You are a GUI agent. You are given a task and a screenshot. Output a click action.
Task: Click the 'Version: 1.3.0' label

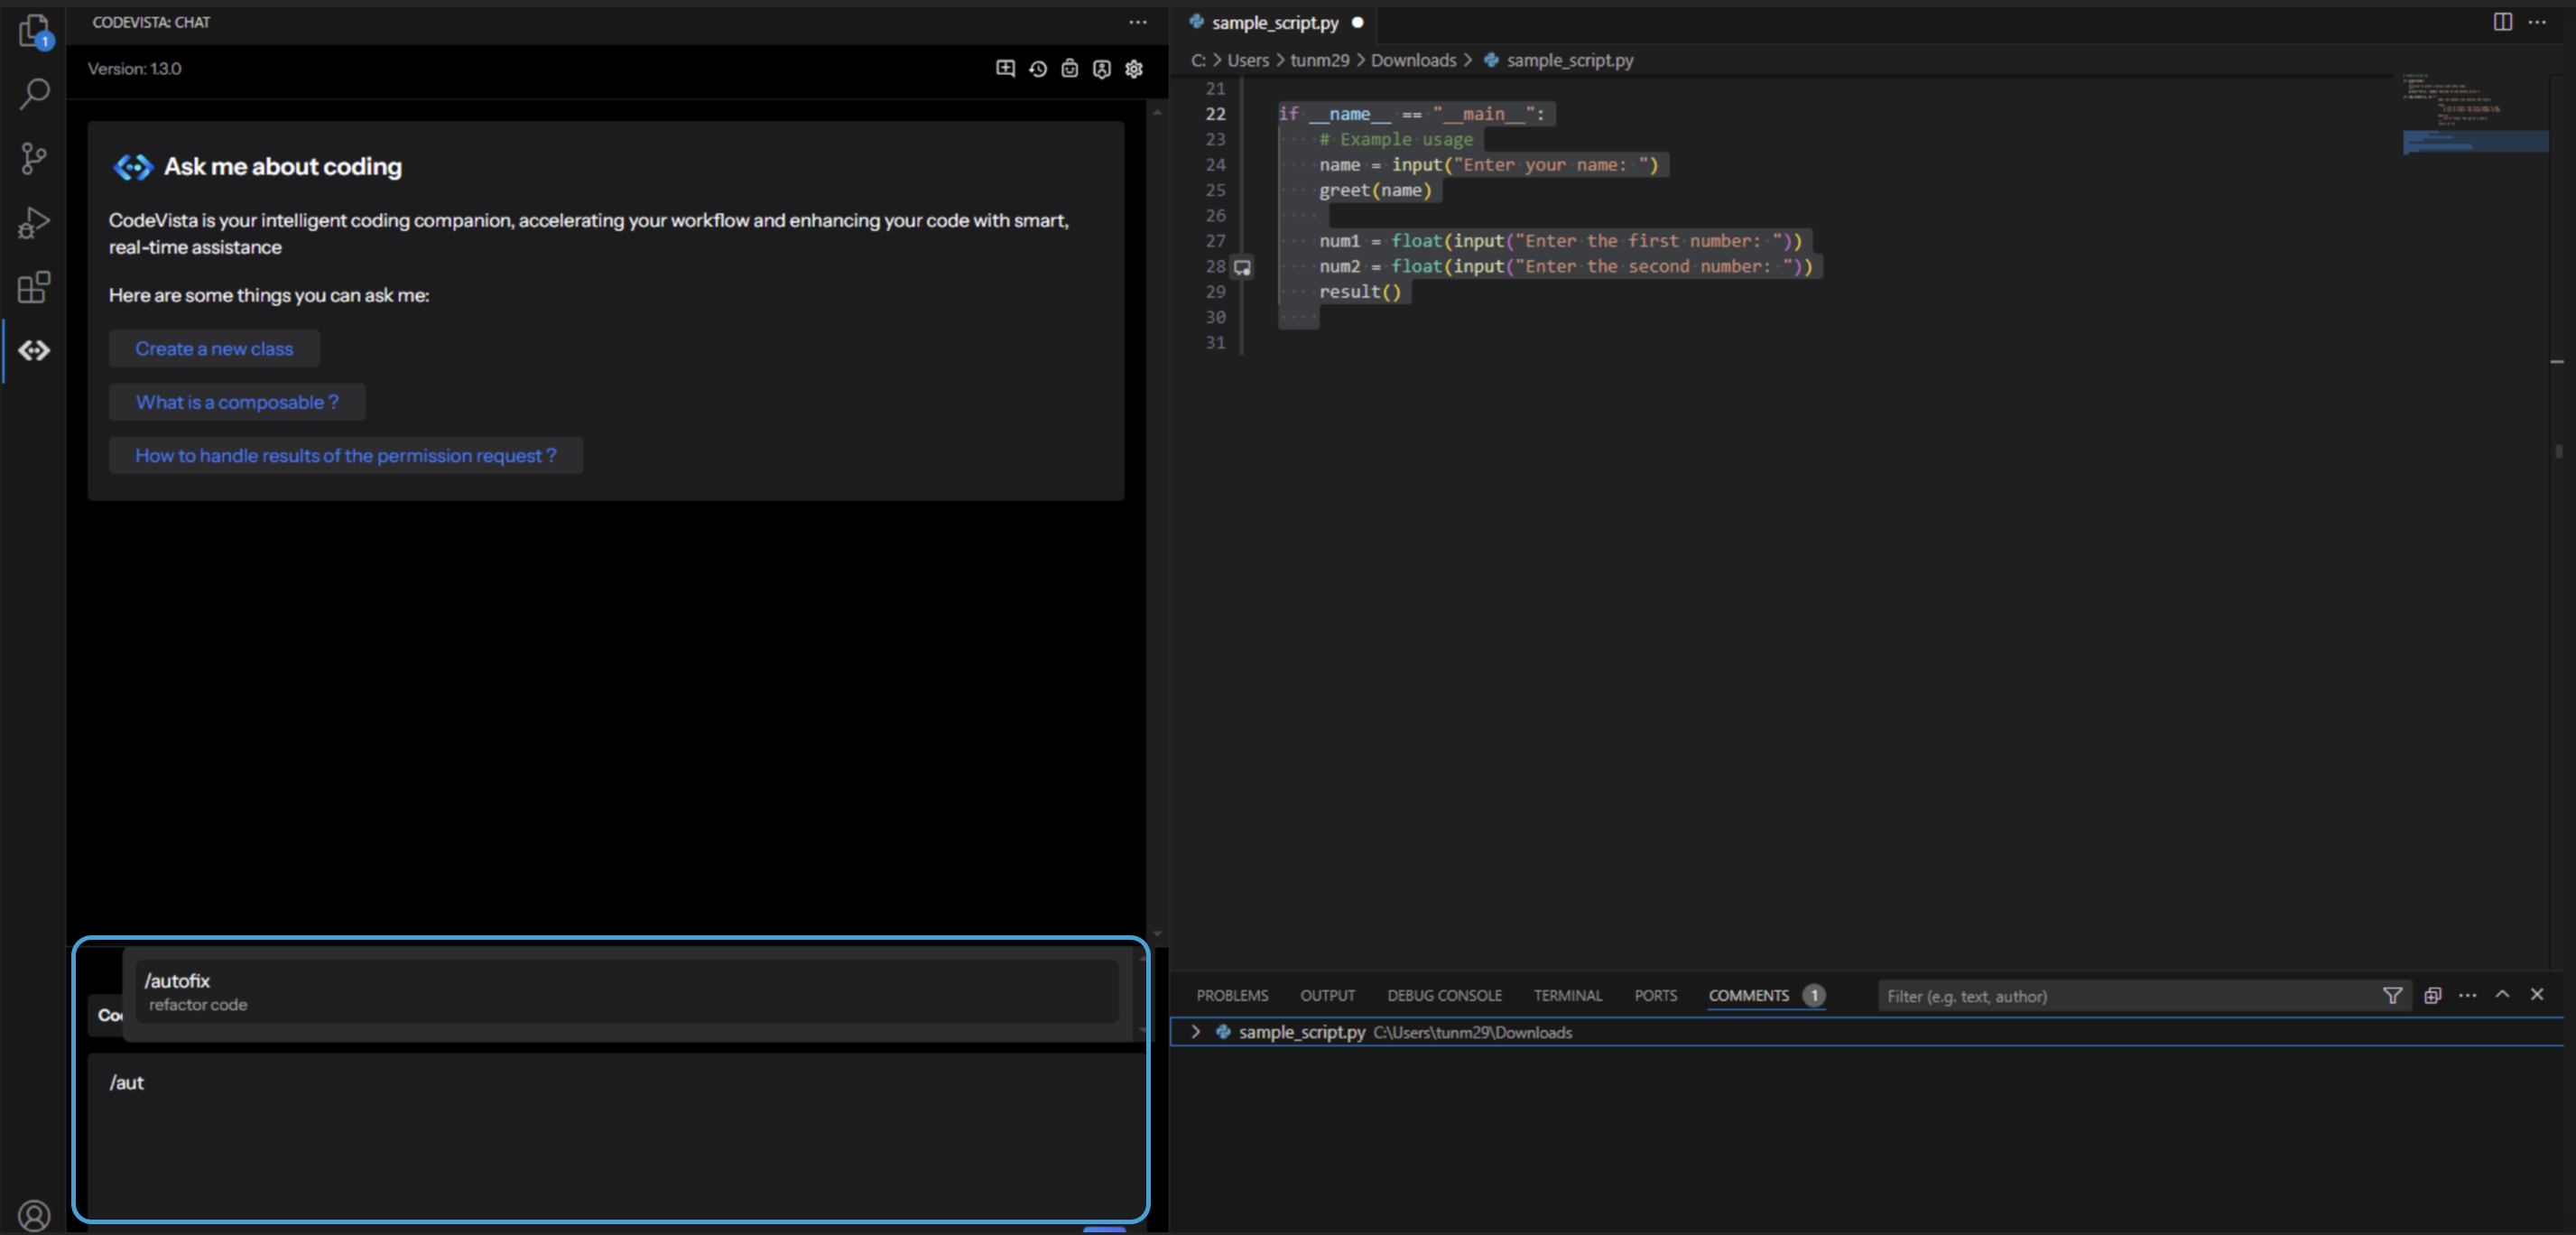134,69
